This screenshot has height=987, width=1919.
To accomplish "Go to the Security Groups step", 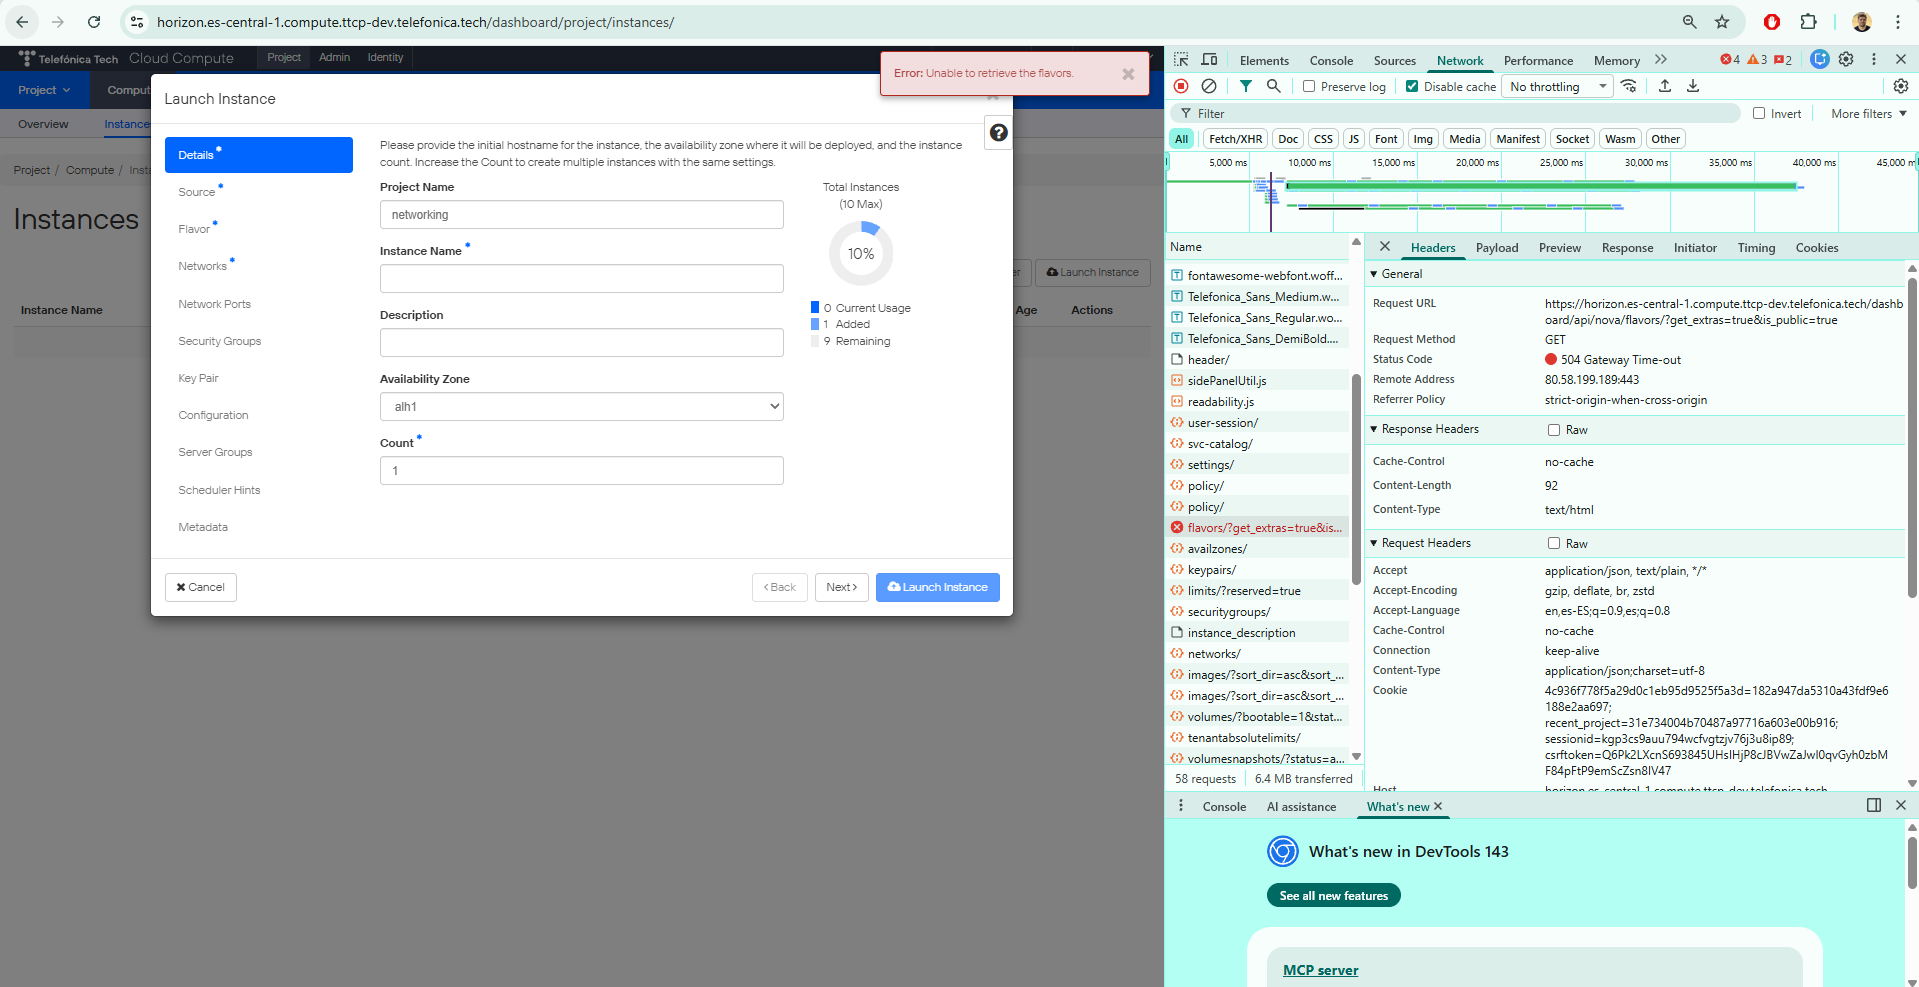I will [220, 341].
